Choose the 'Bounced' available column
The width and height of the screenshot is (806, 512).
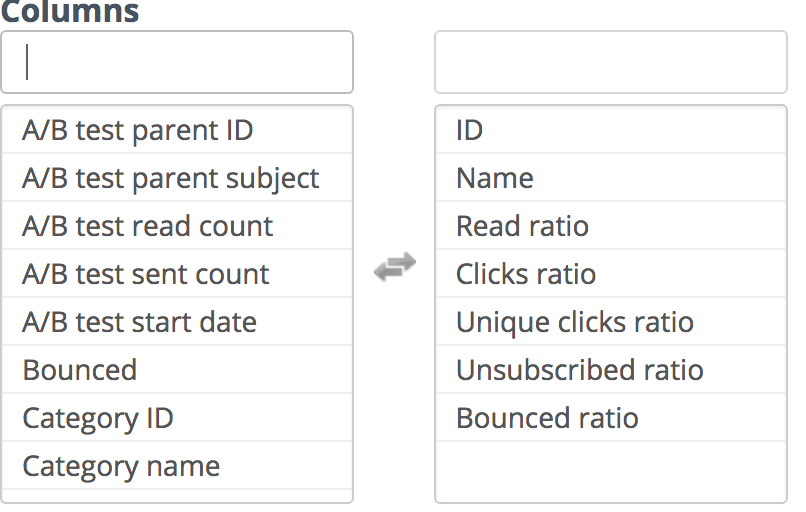coord(177,370)
